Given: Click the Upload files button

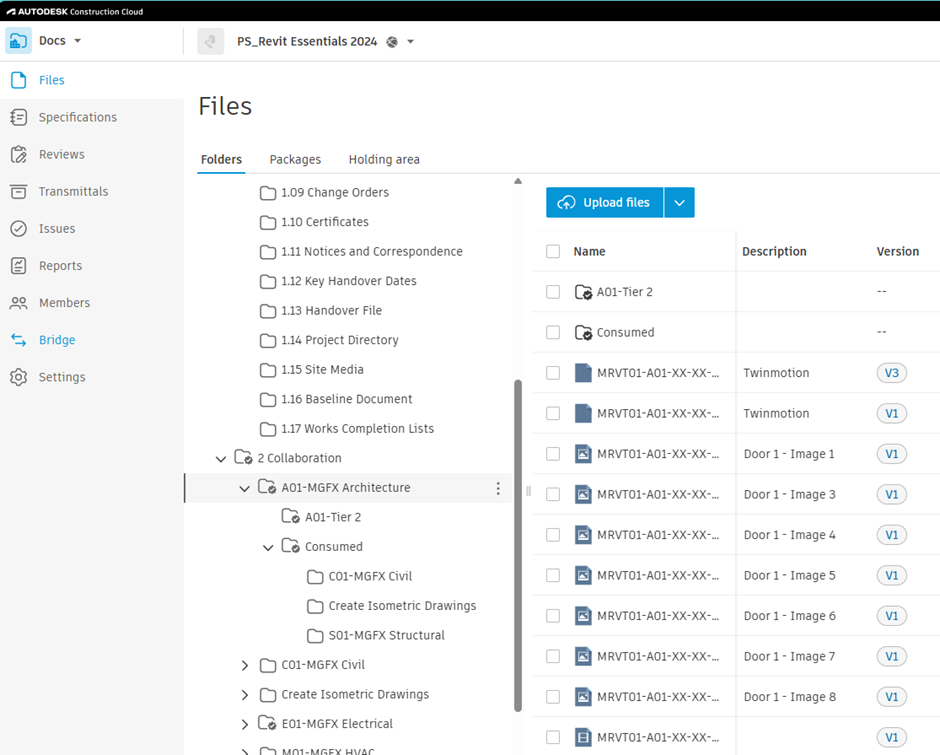Looking at the screenshot, I should coord(604,203).
